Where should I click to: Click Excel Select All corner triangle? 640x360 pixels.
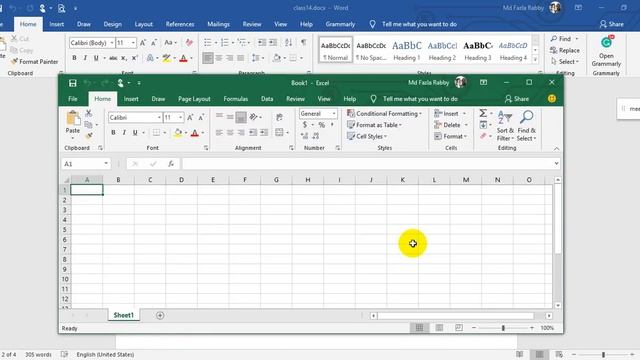coord(66,180)
